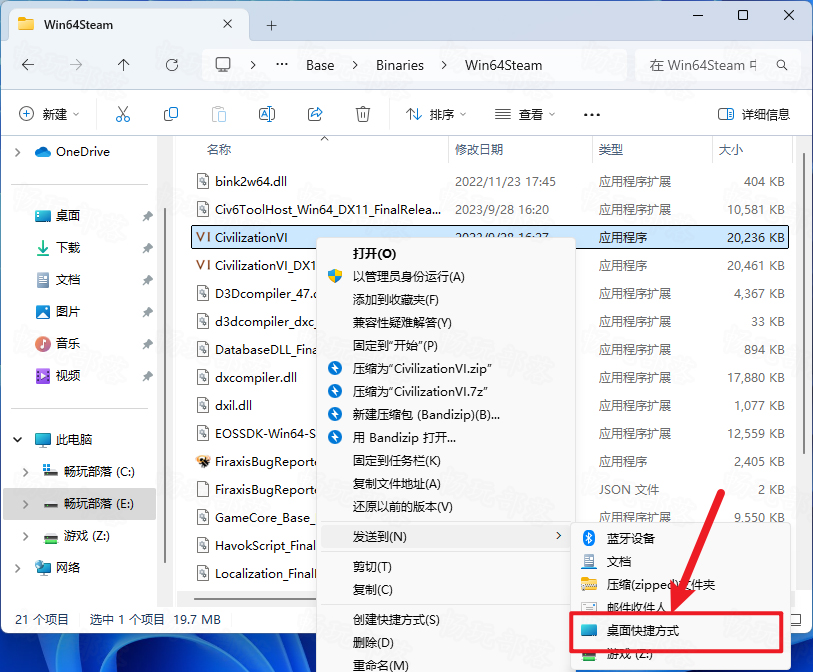Open 下载 in the navigation pane
Viewport: 813px width, 672px height.
67,248
